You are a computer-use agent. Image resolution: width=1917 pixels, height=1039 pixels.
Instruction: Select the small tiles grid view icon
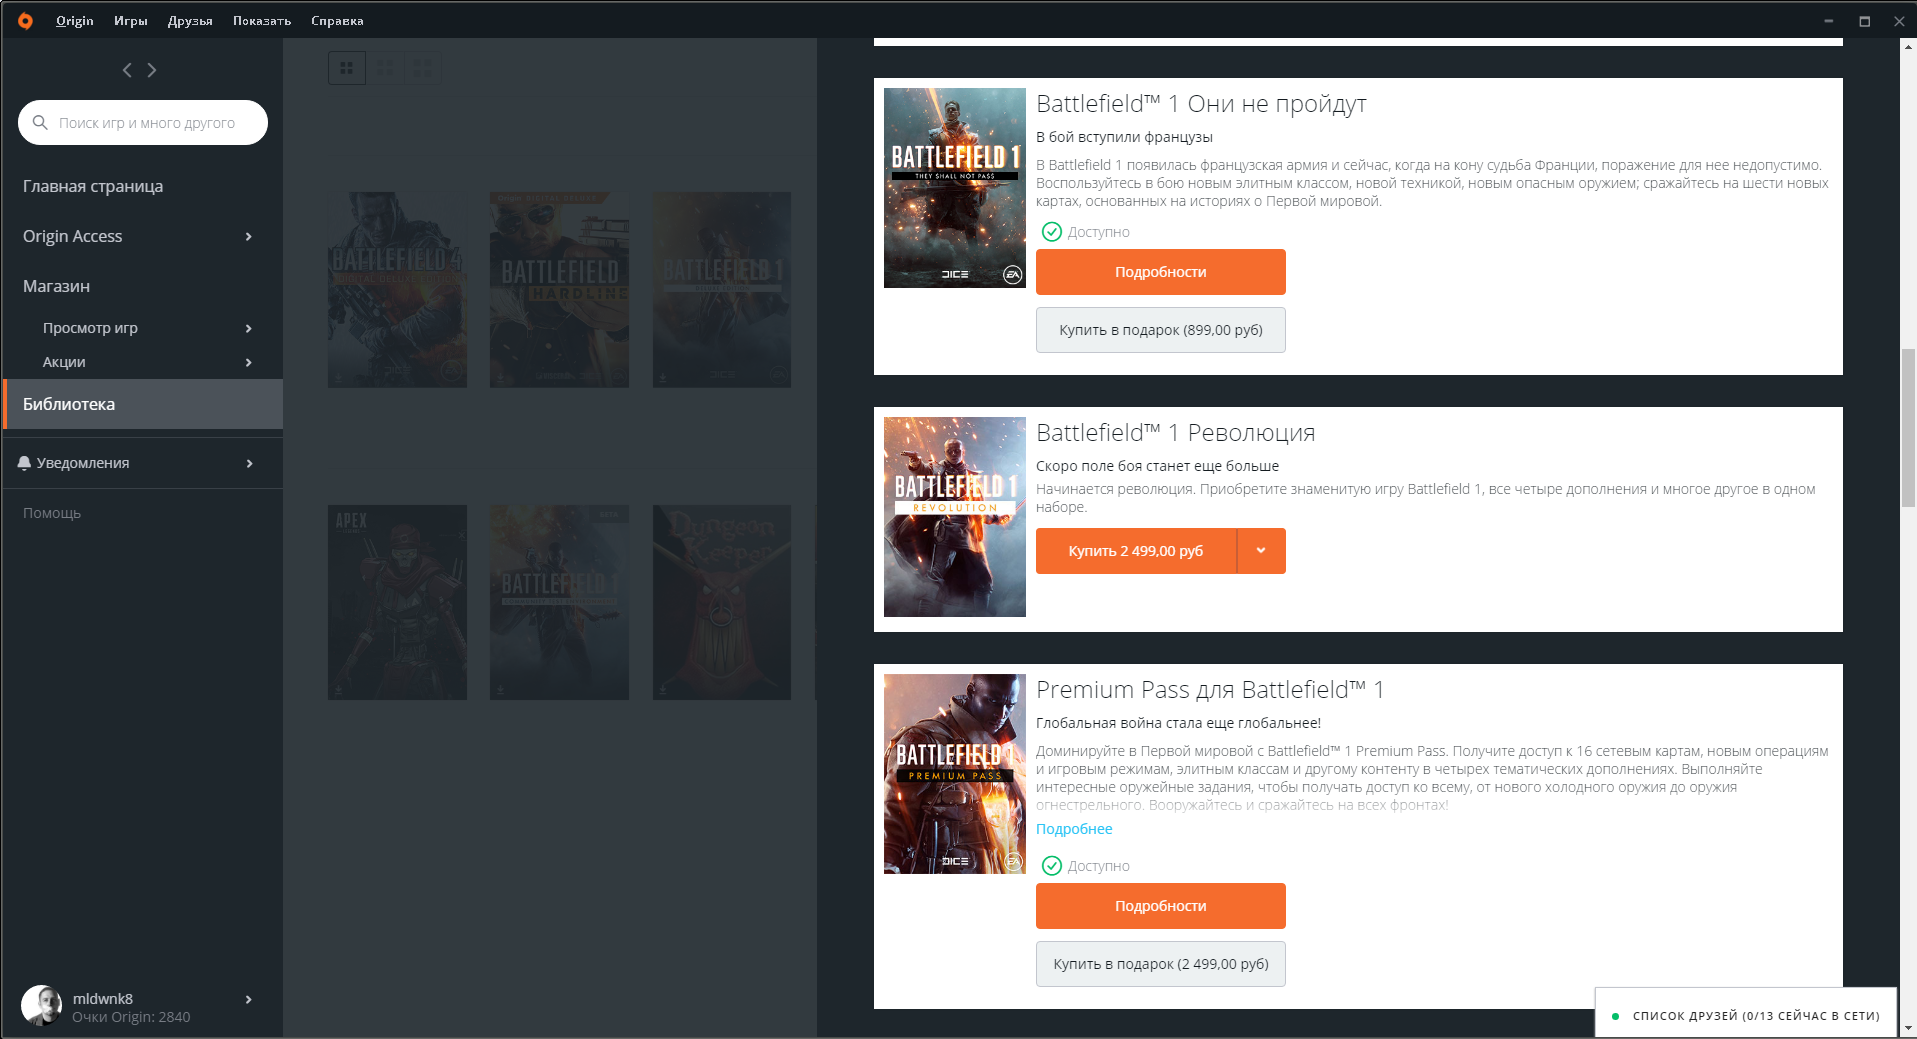tap(422, 68)
